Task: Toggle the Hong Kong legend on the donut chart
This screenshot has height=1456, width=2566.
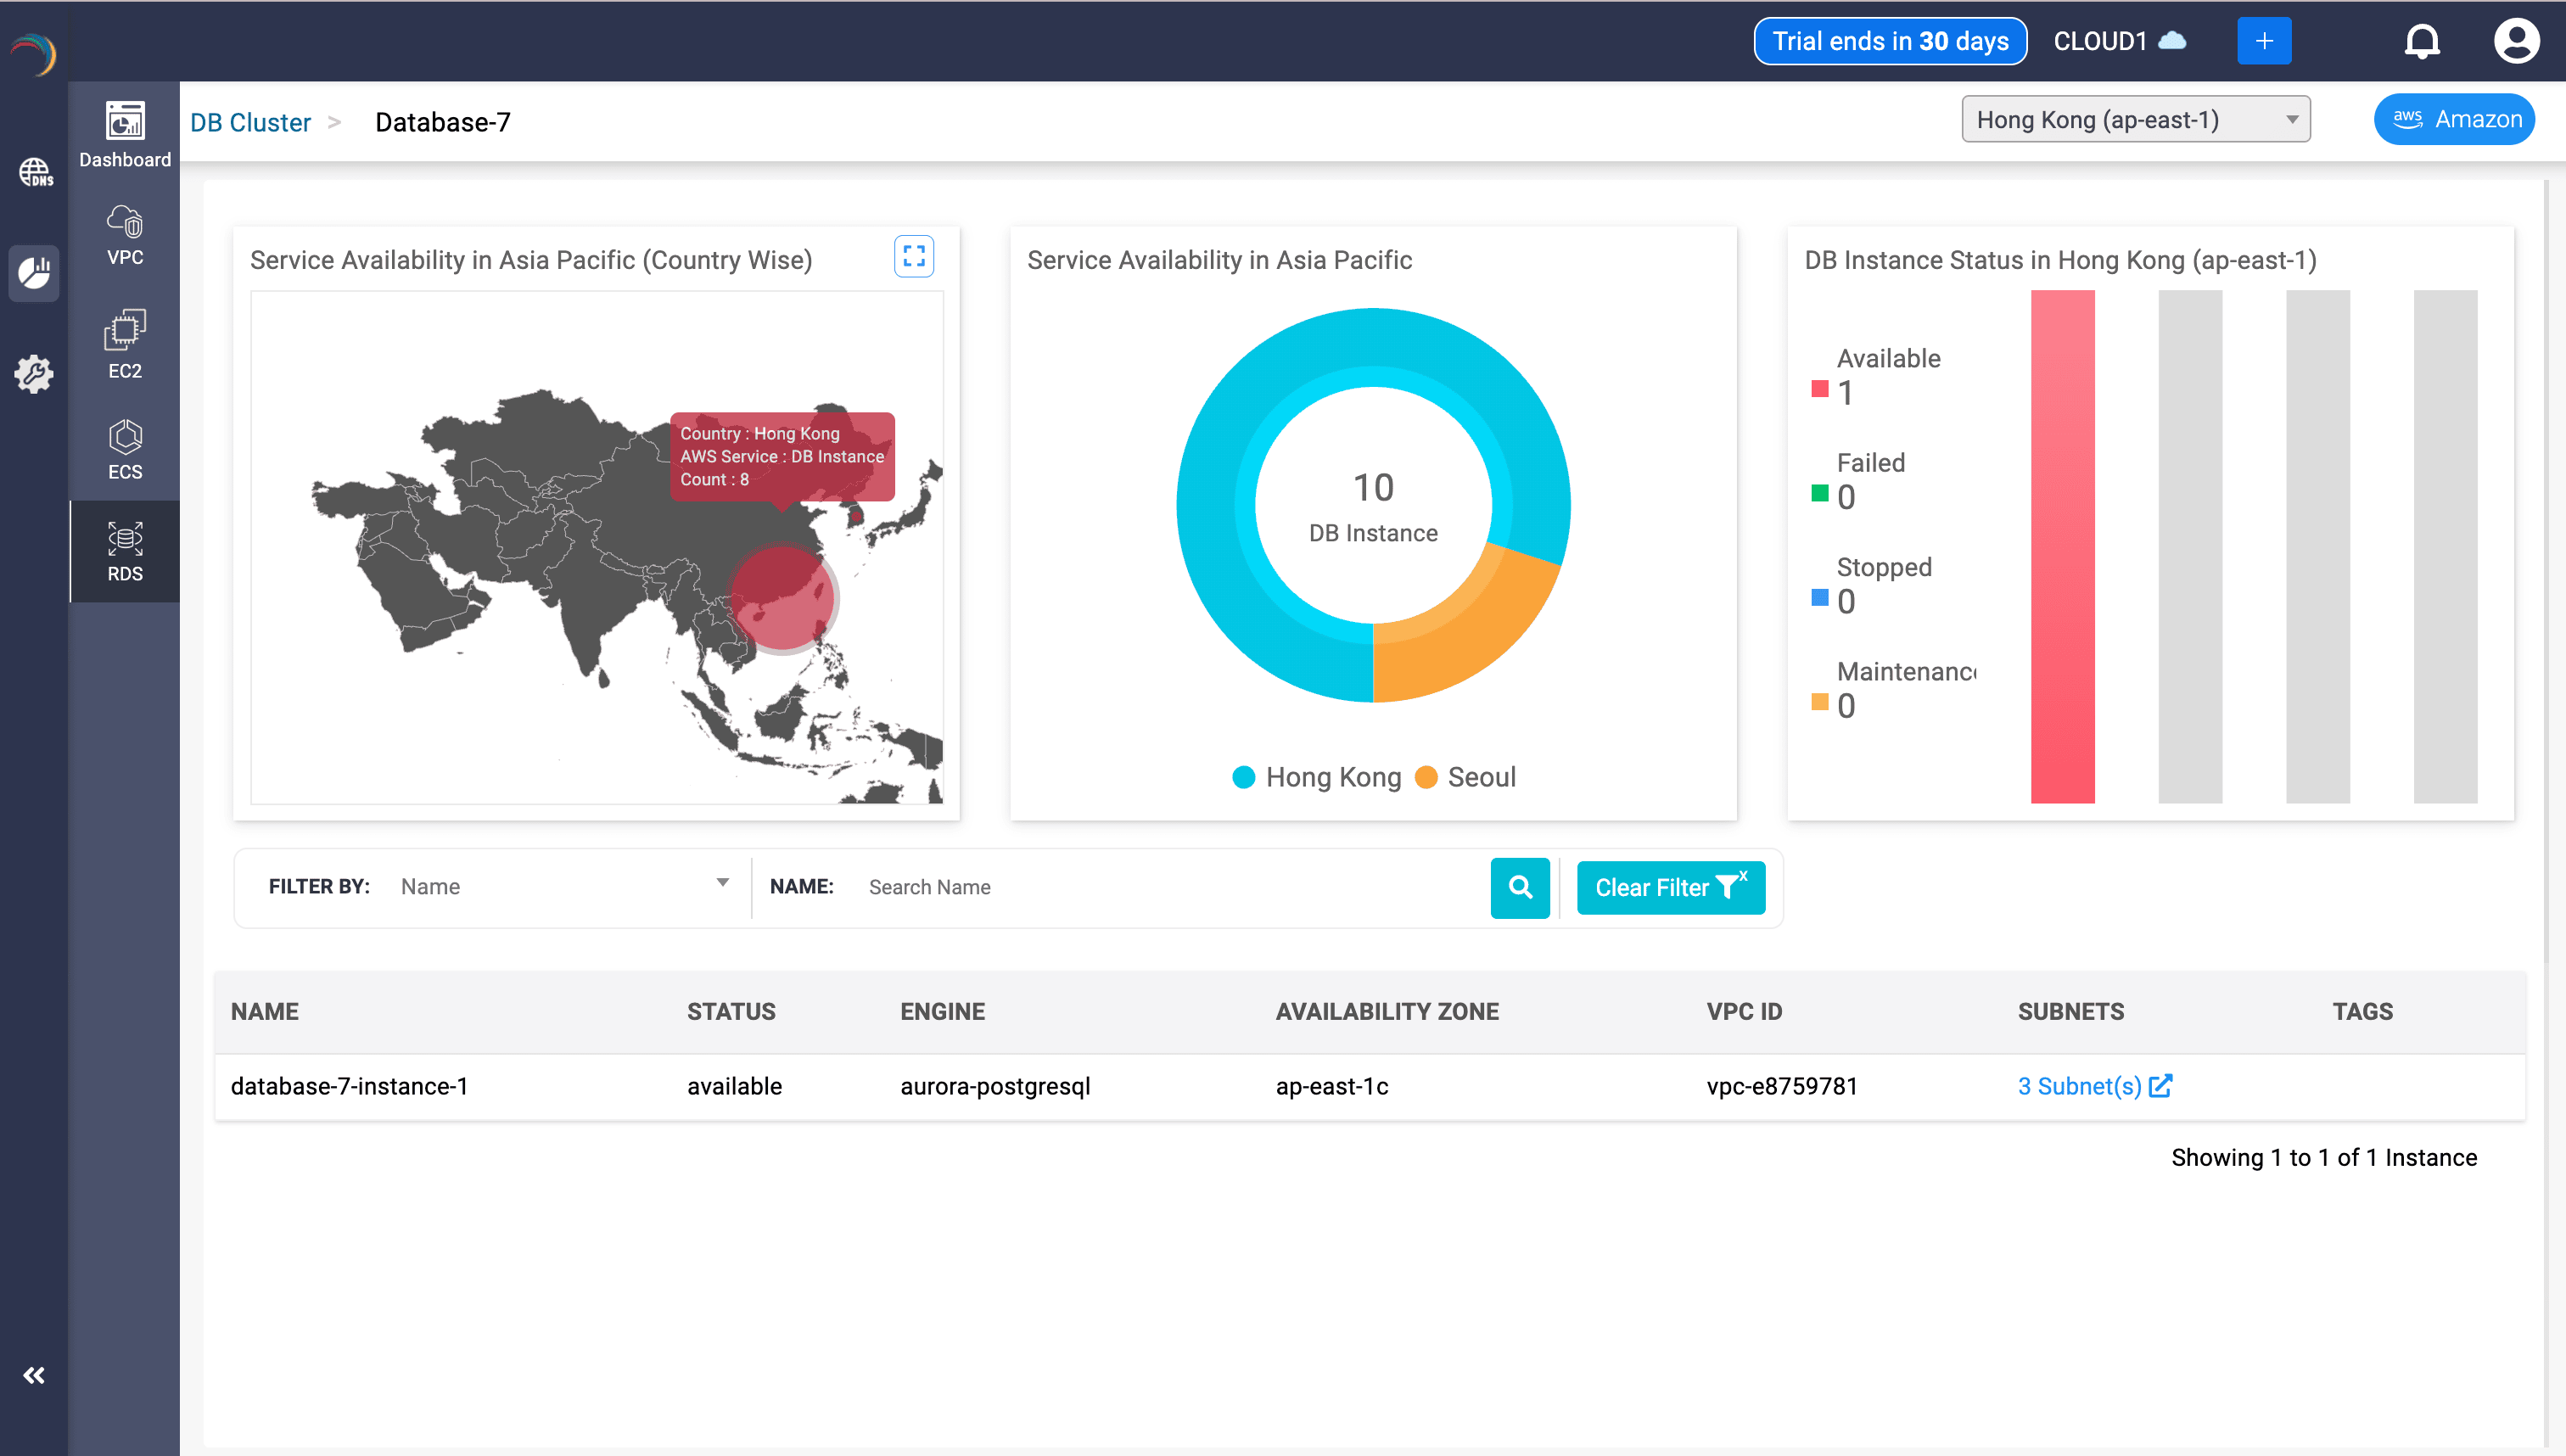Action: pos(1317,777)
